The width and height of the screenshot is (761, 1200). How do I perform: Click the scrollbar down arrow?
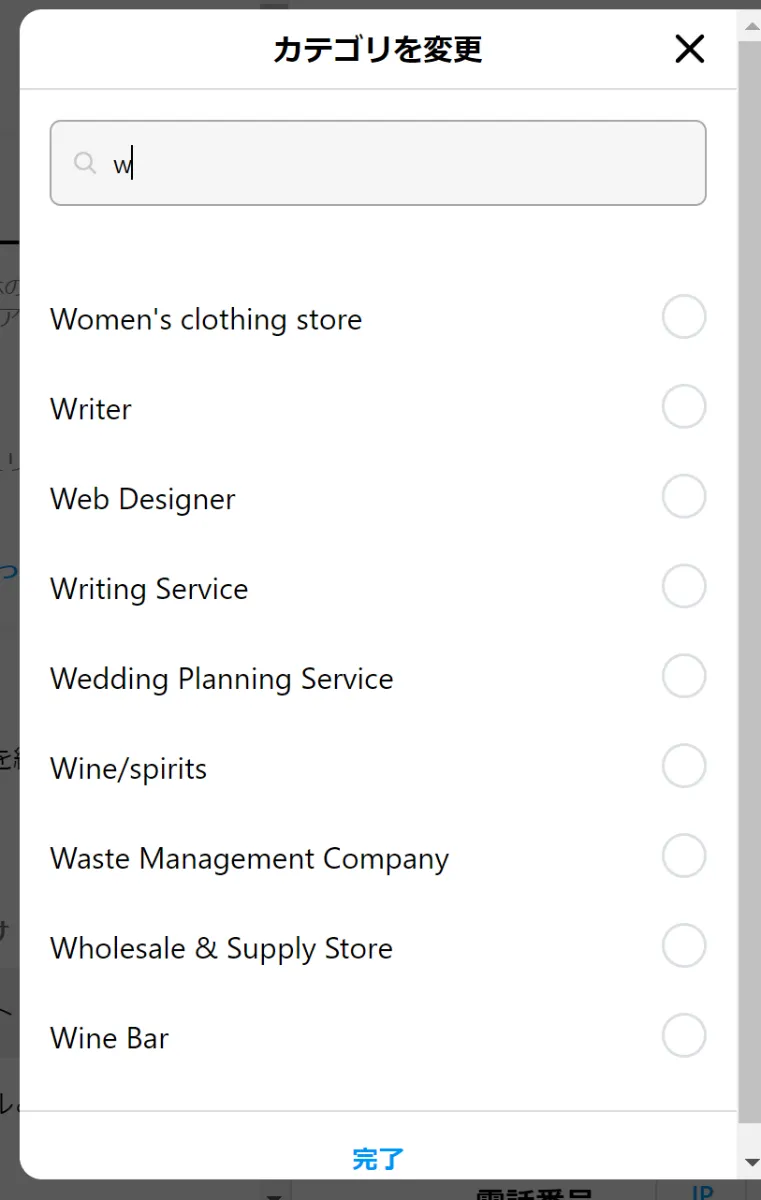coord(752,1162)
